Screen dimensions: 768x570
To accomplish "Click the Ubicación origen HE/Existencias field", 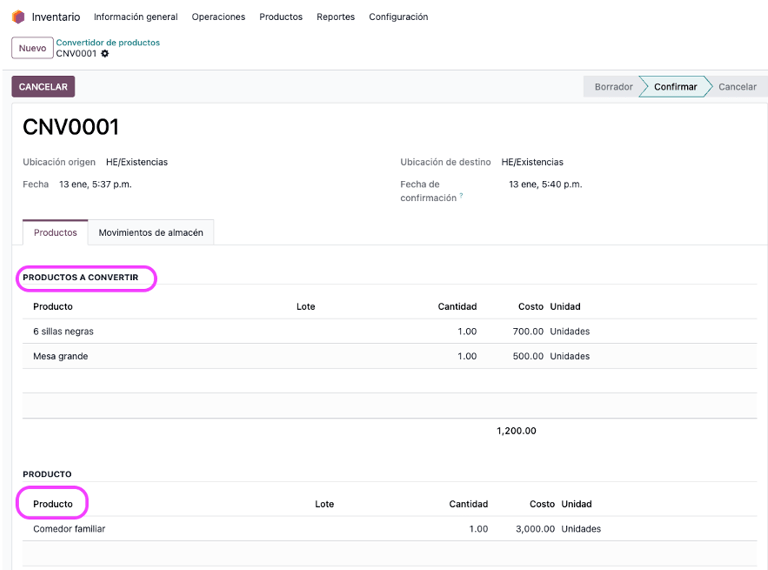I will [137, 162].
